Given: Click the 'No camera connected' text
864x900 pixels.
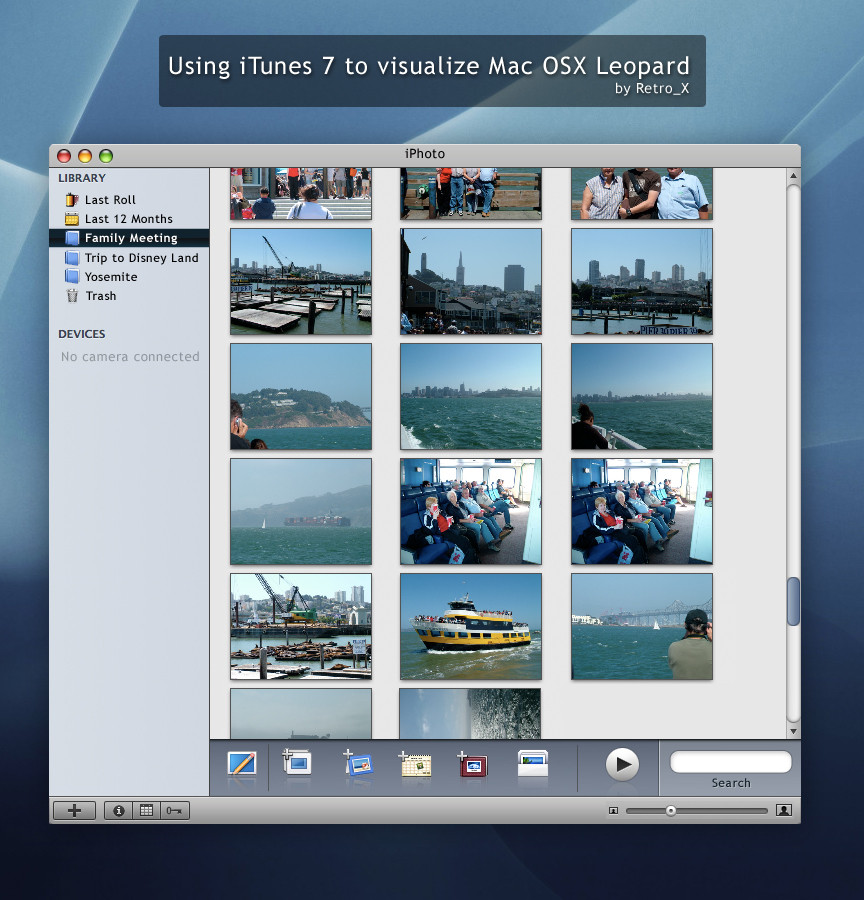Looking at the screenshot, I should [x=130, y=356].
